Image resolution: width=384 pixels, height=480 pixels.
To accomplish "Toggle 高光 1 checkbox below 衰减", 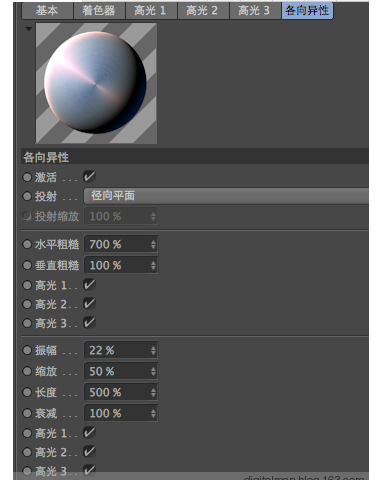I will pos(89,433).
